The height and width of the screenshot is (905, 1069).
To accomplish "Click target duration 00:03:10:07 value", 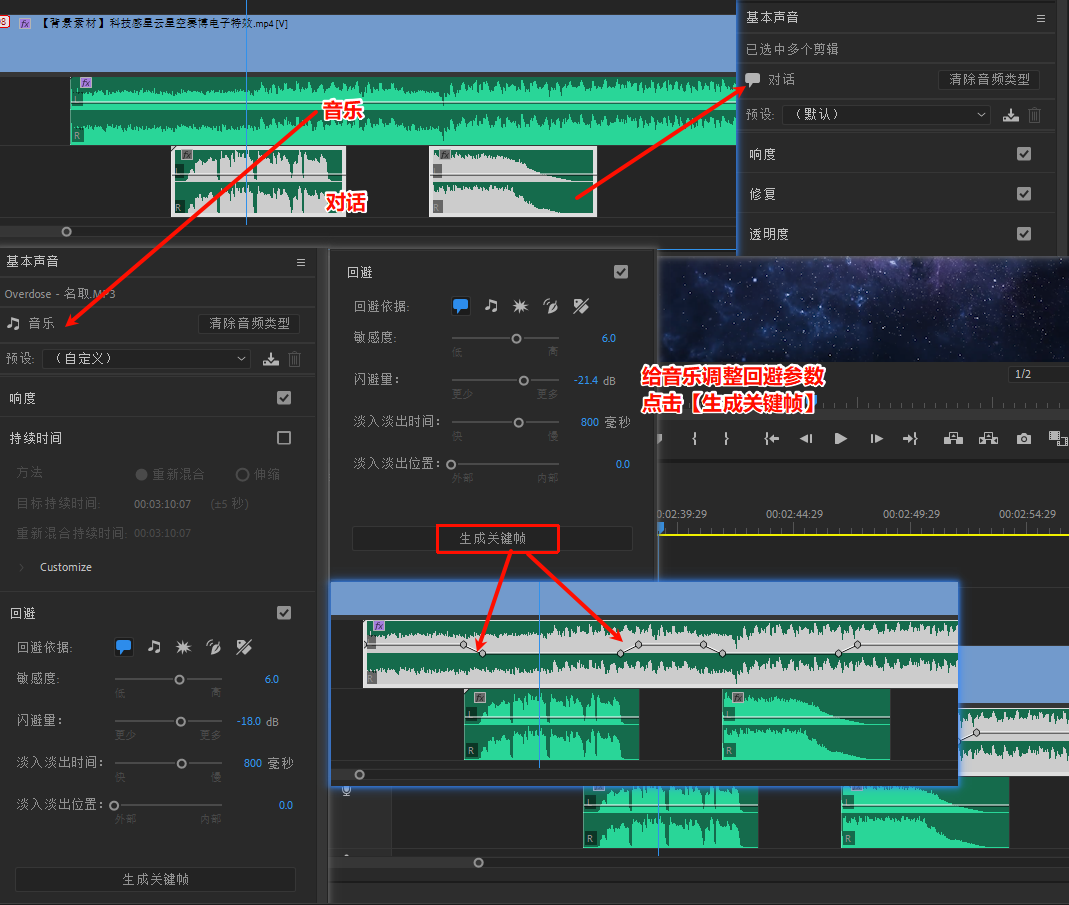I will click(162, 504).
